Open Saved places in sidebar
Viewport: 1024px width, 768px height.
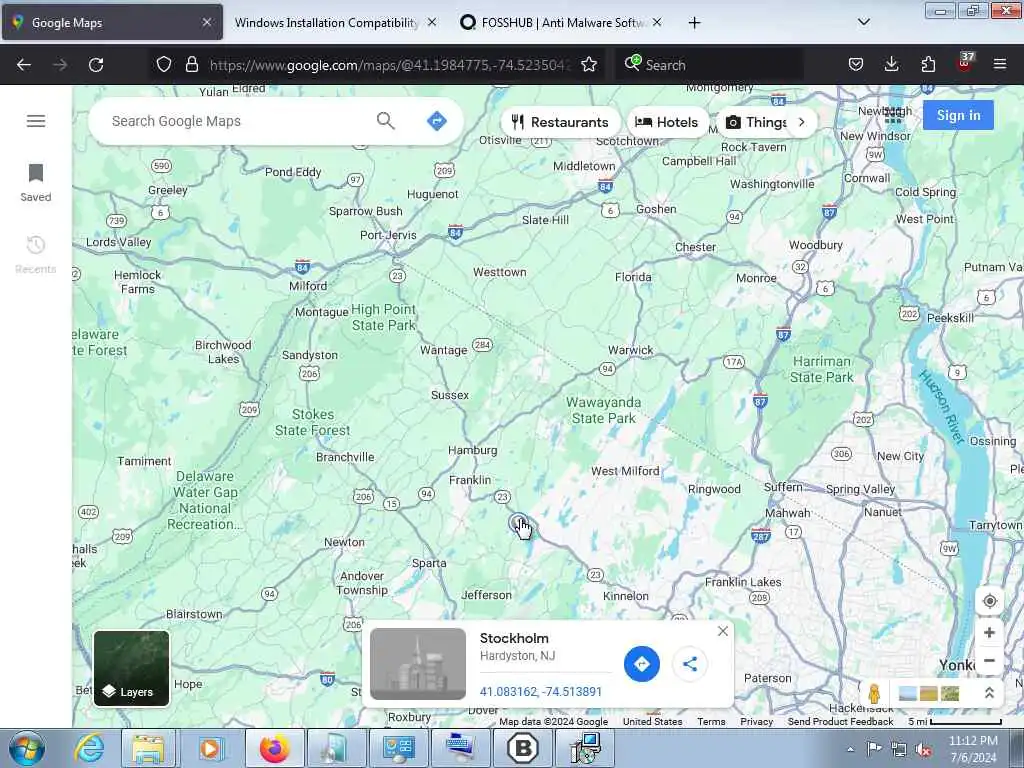pos(36,183)
